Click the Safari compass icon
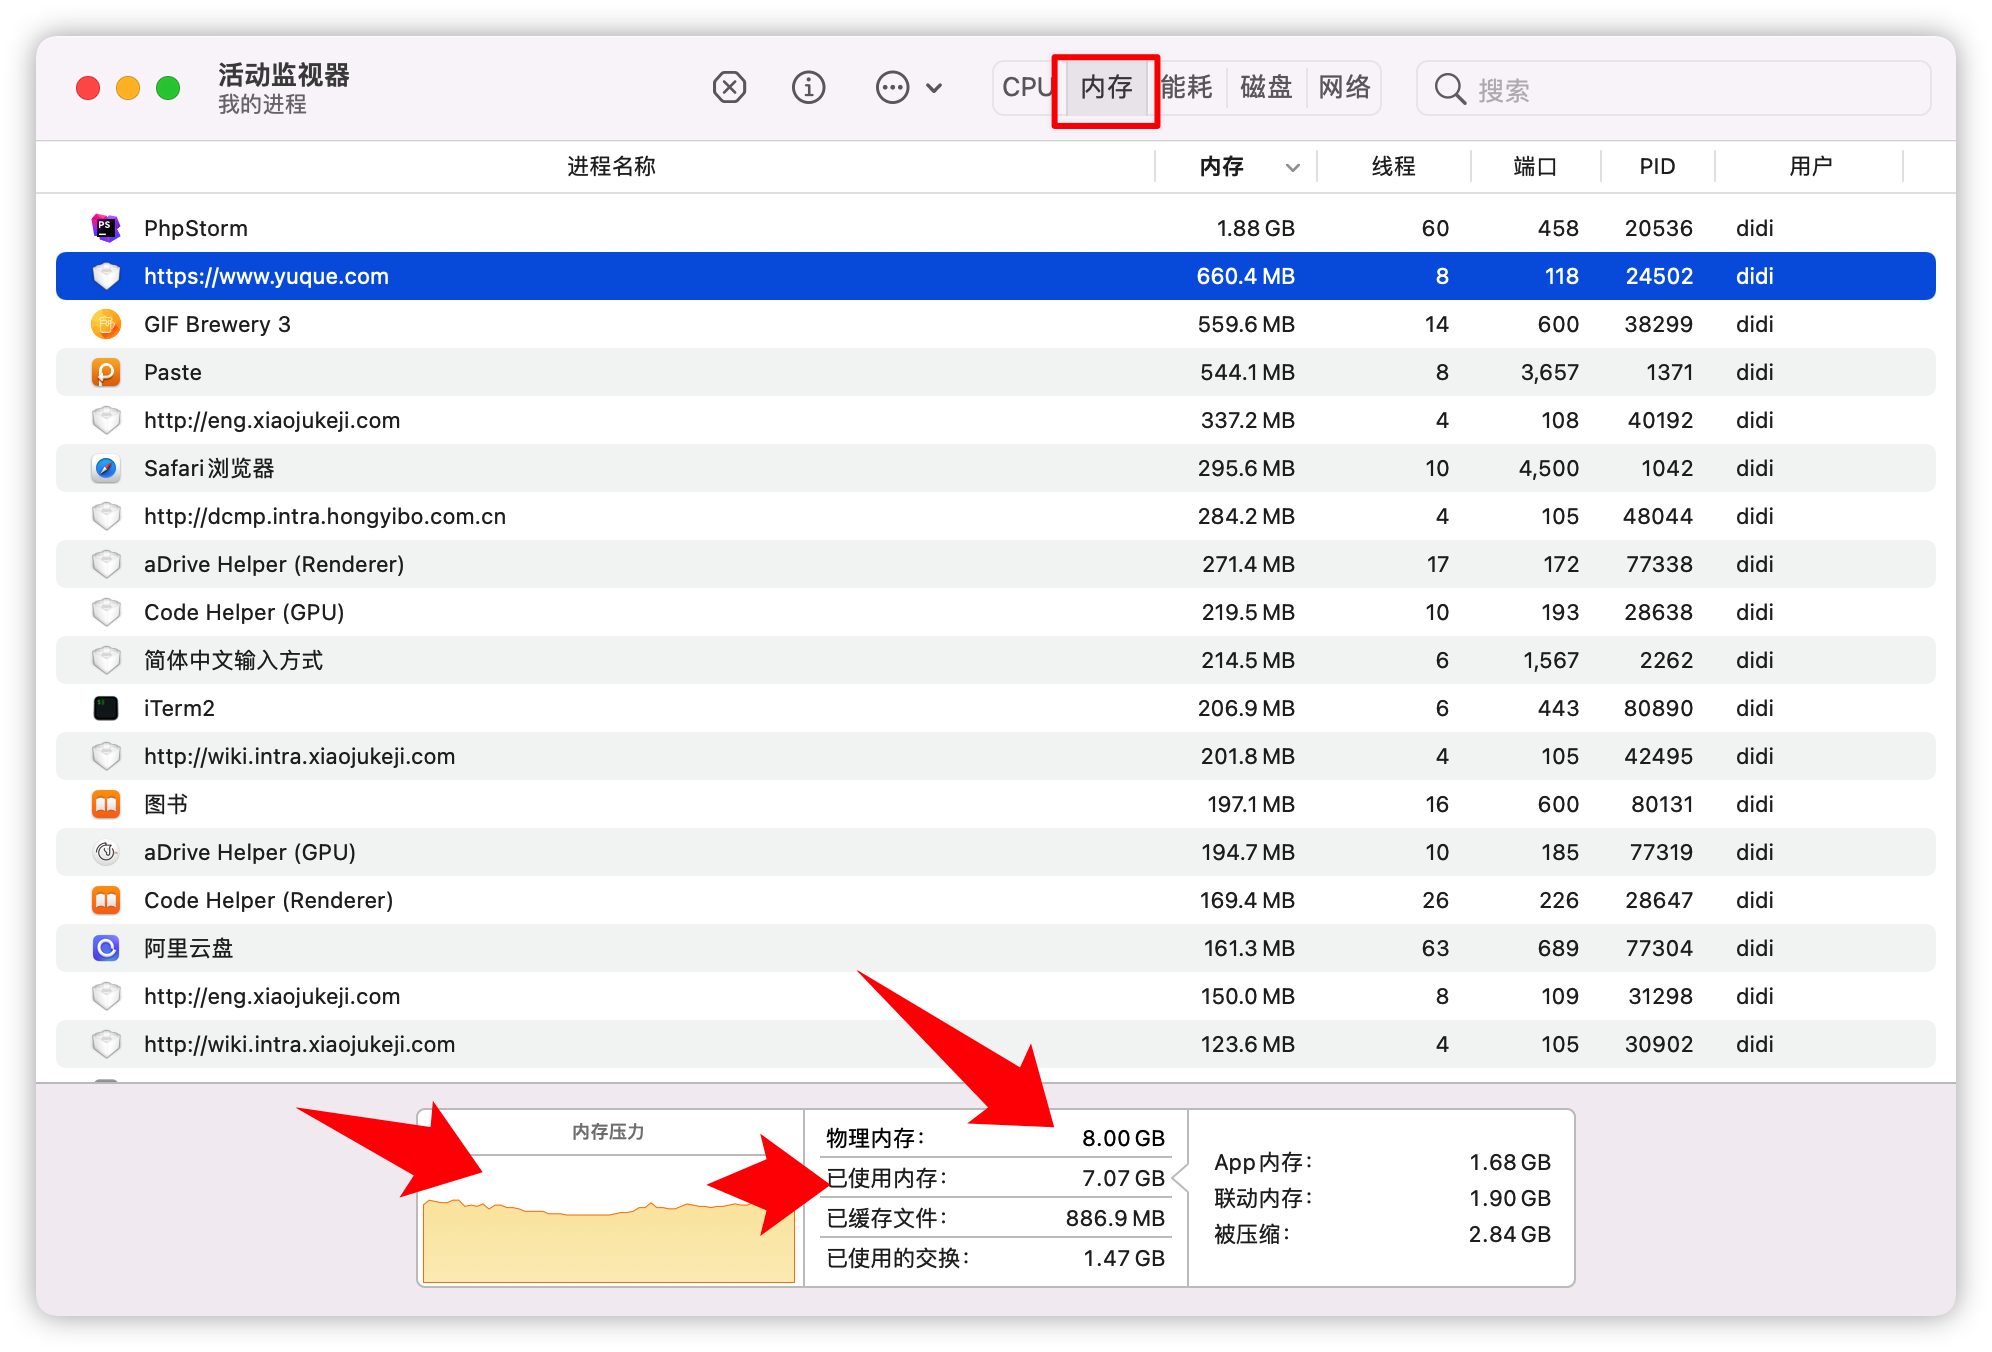The width and height of the screenshot is (1992, 1352). (106, 468)
